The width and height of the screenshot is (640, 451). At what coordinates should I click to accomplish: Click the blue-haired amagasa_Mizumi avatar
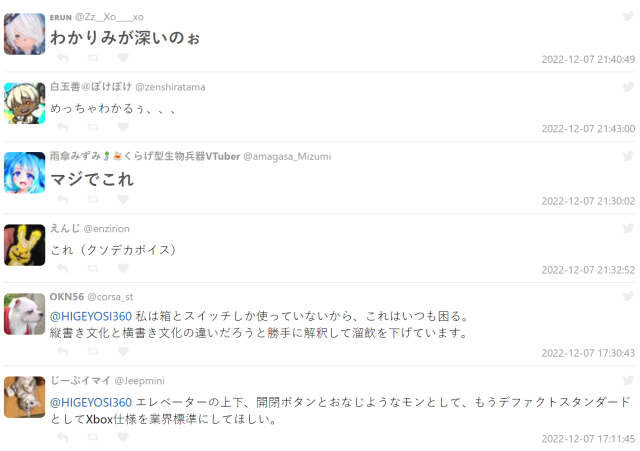point(25,172)
